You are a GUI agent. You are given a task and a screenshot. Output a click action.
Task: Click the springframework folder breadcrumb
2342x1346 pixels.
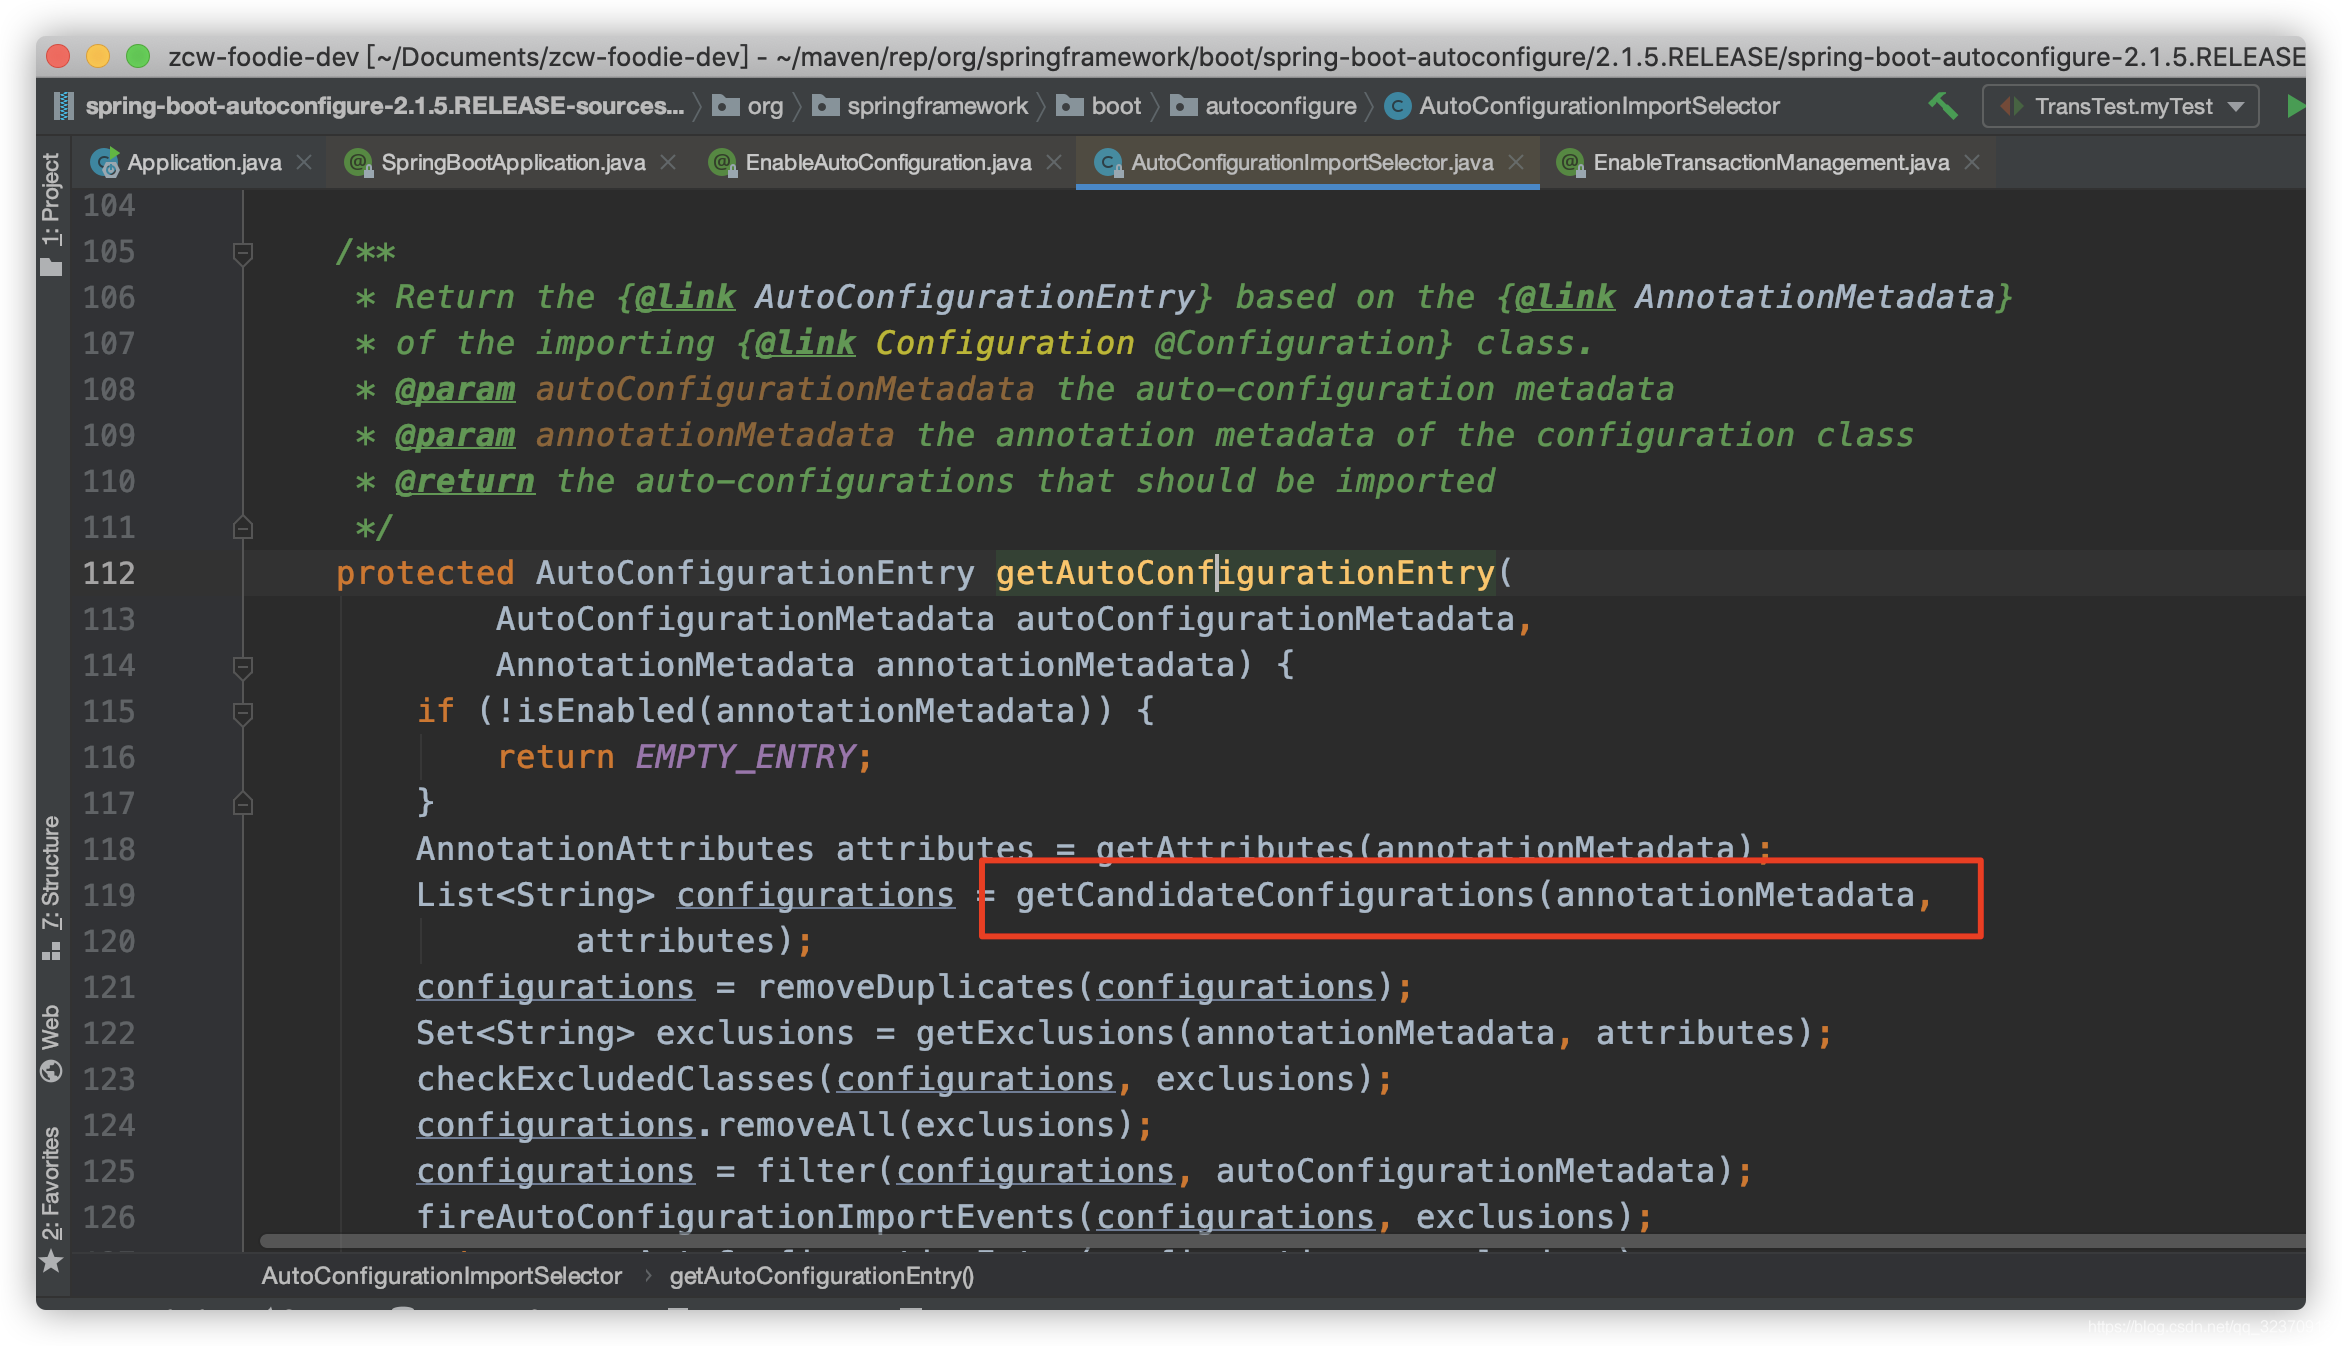936,106
